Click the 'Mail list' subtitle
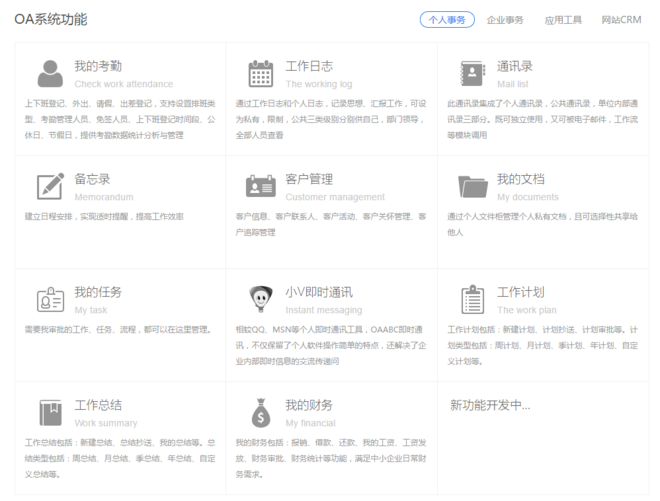 pos(513,84)
